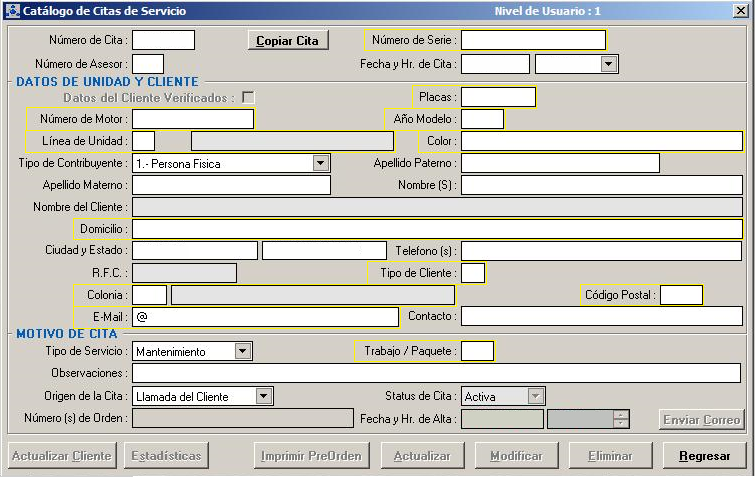Toggle Datos del Cliente Verificados checkbox

point(248,98)
